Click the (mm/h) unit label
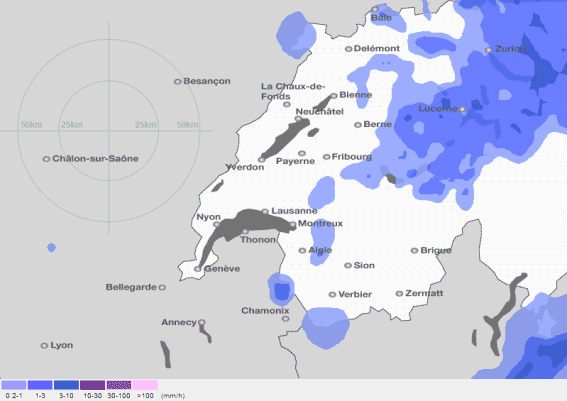567x401 pixels. tap(173, 396)
